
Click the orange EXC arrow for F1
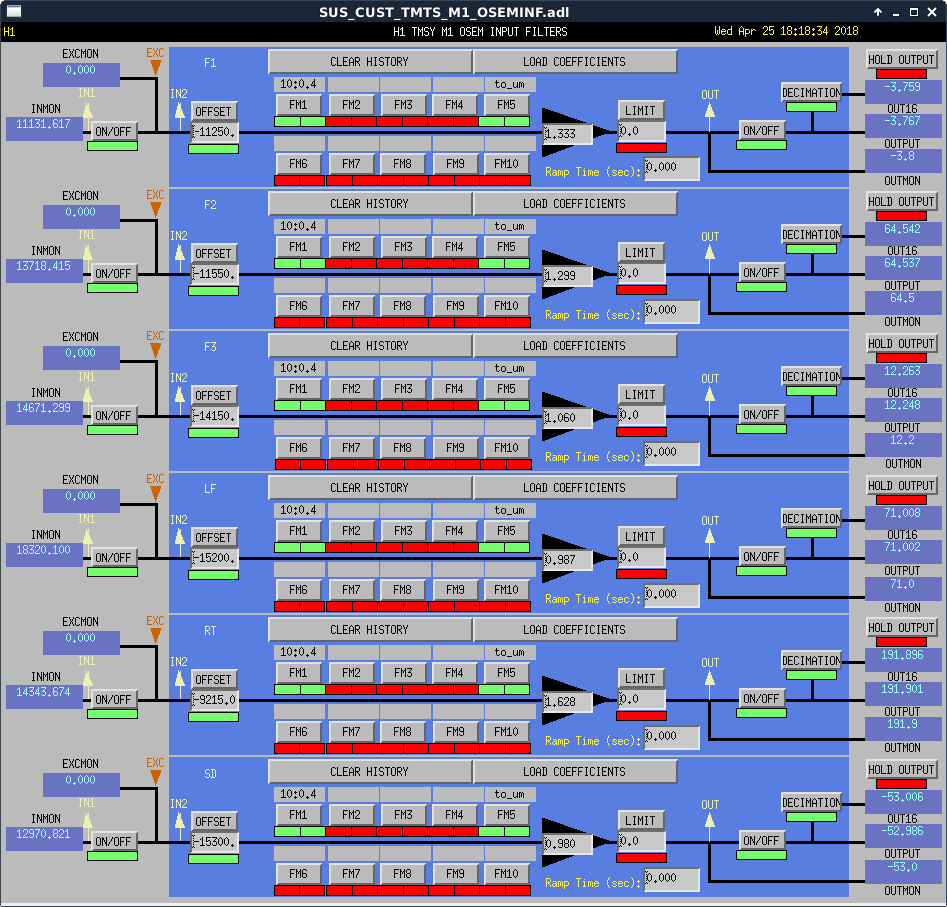(155, 68)
